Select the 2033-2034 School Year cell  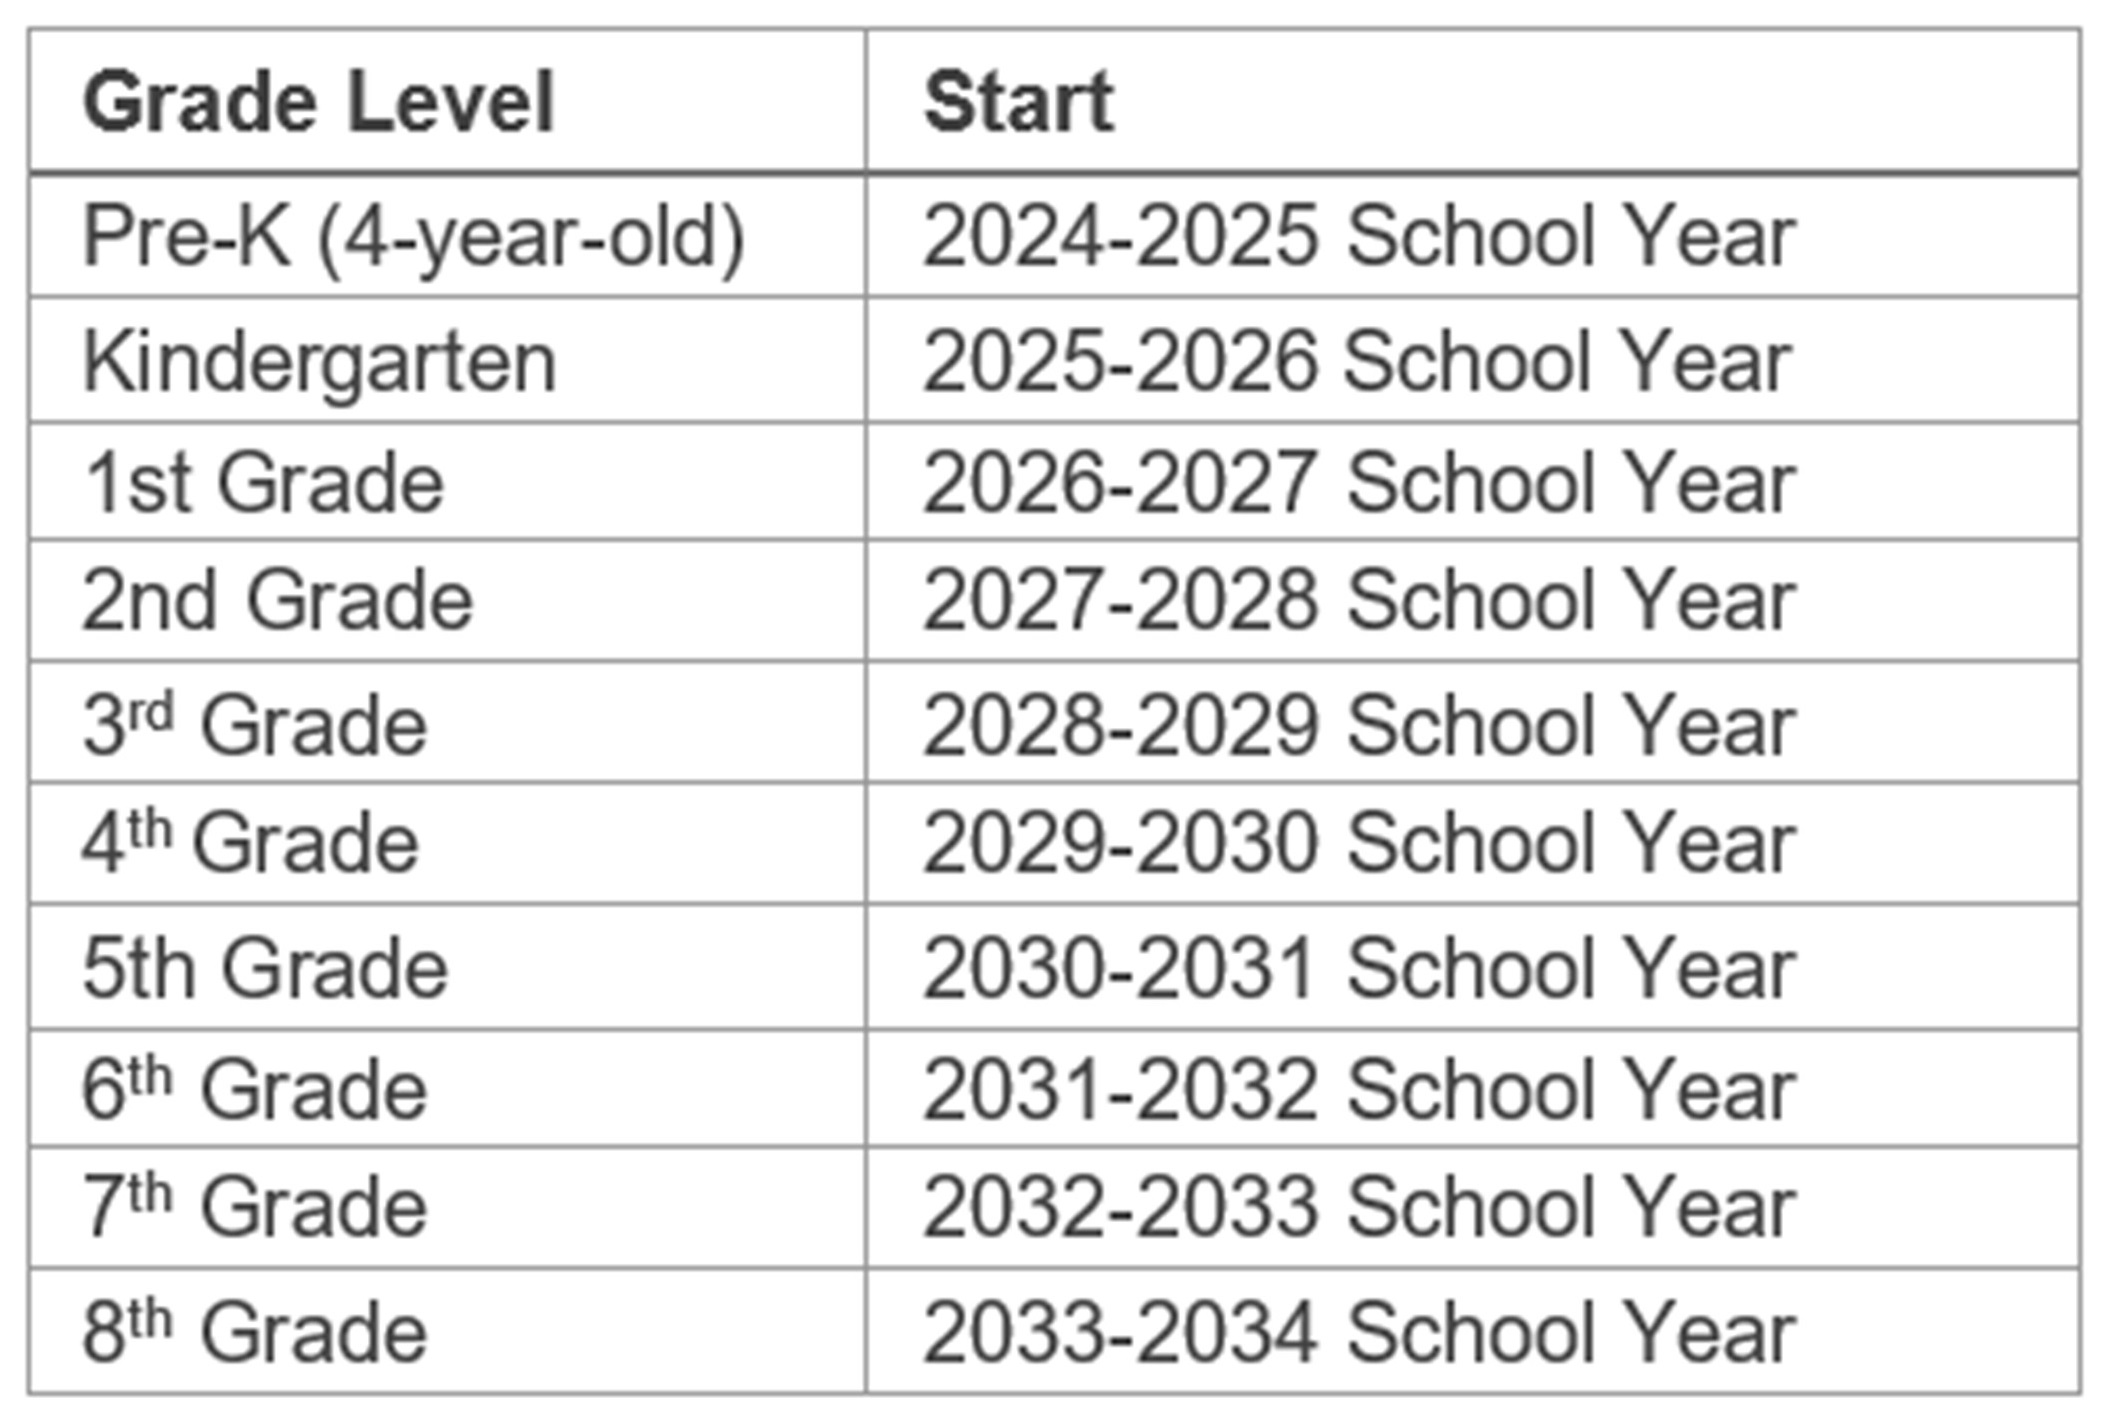click(1472, 1331)
